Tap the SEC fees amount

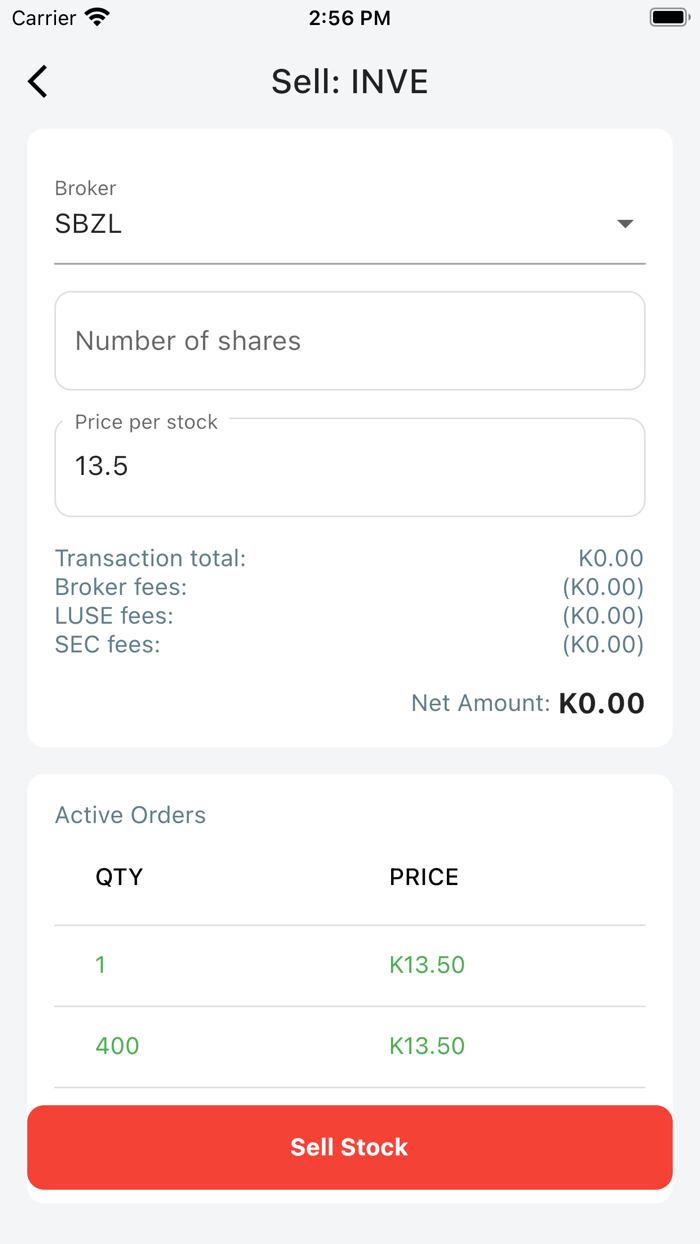603,645
